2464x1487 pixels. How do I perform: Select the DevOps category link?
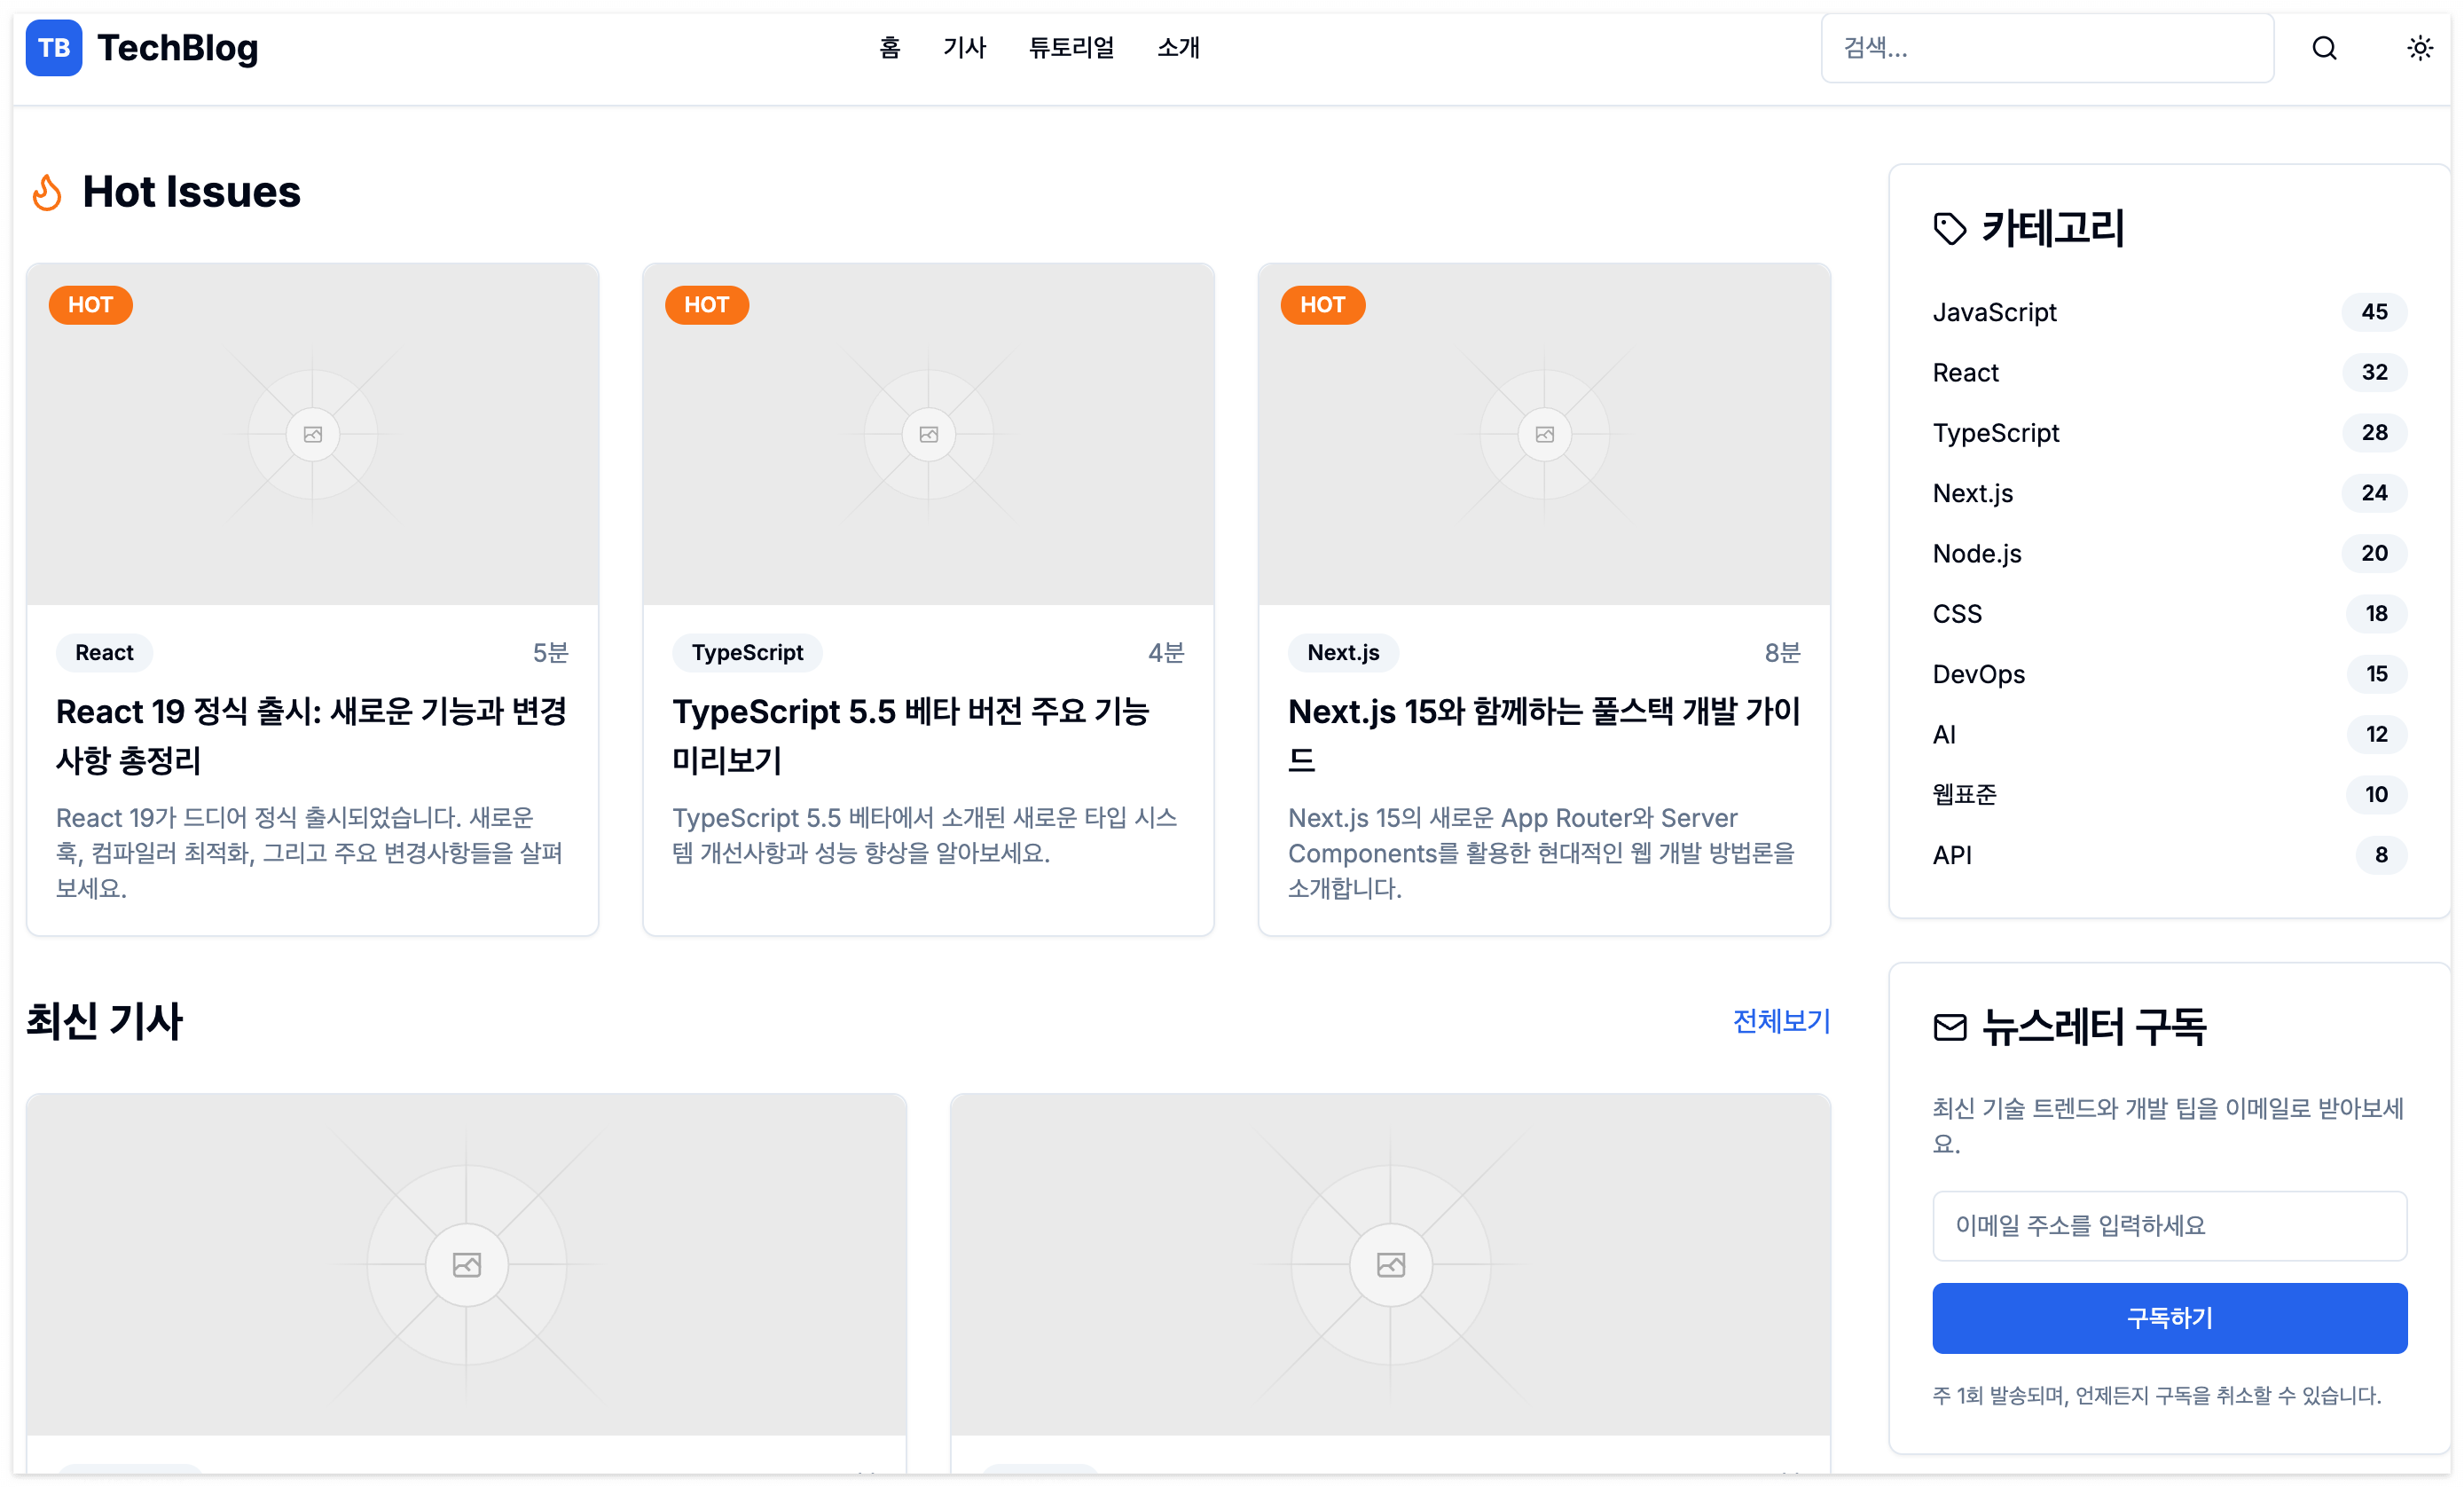[x=1978, y=674]
